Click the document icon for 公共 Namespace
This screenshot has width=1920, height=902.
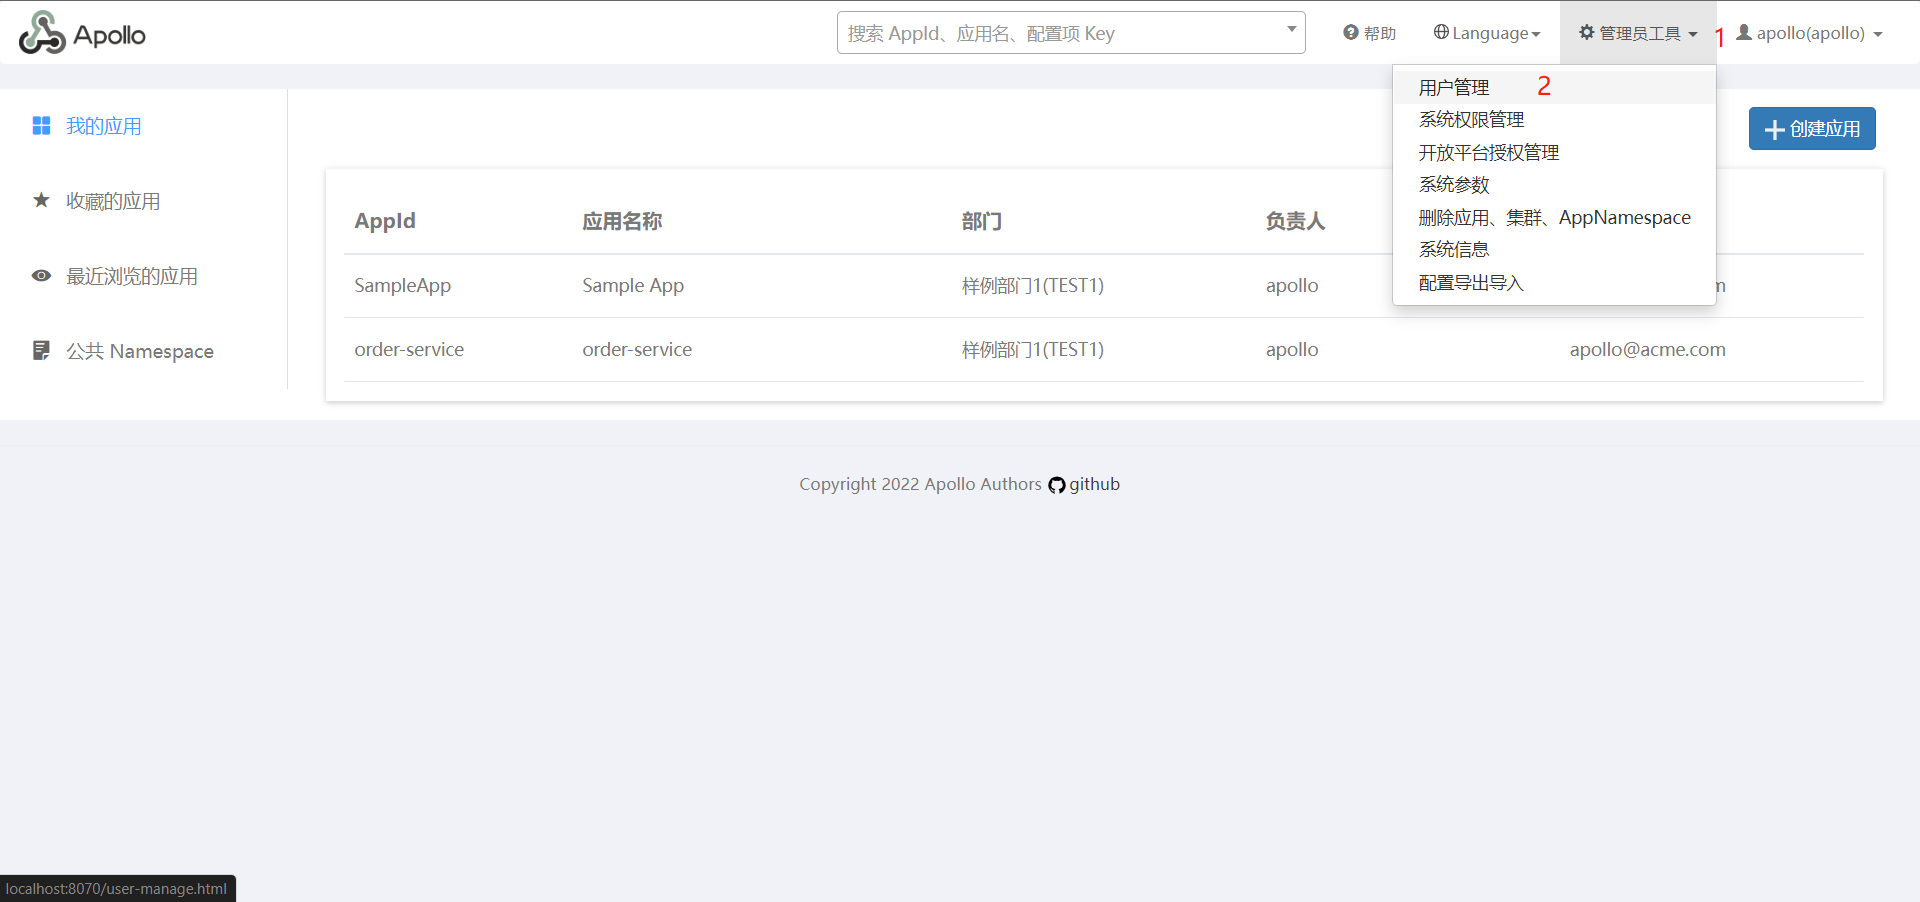41,350
